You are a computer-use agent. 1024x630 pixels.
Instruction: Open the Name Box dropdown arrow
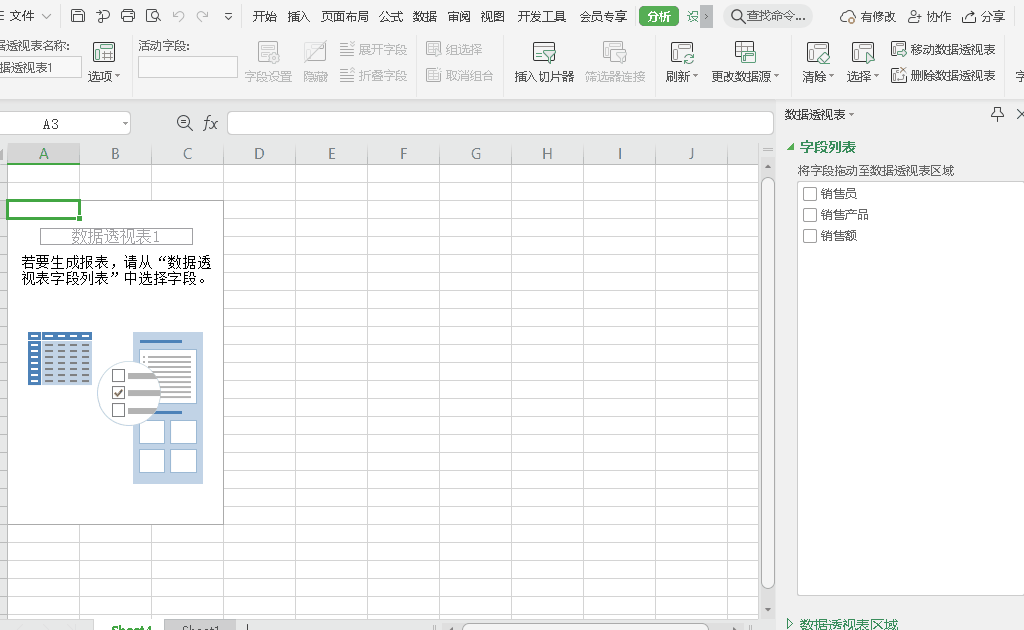pos(125,124)
